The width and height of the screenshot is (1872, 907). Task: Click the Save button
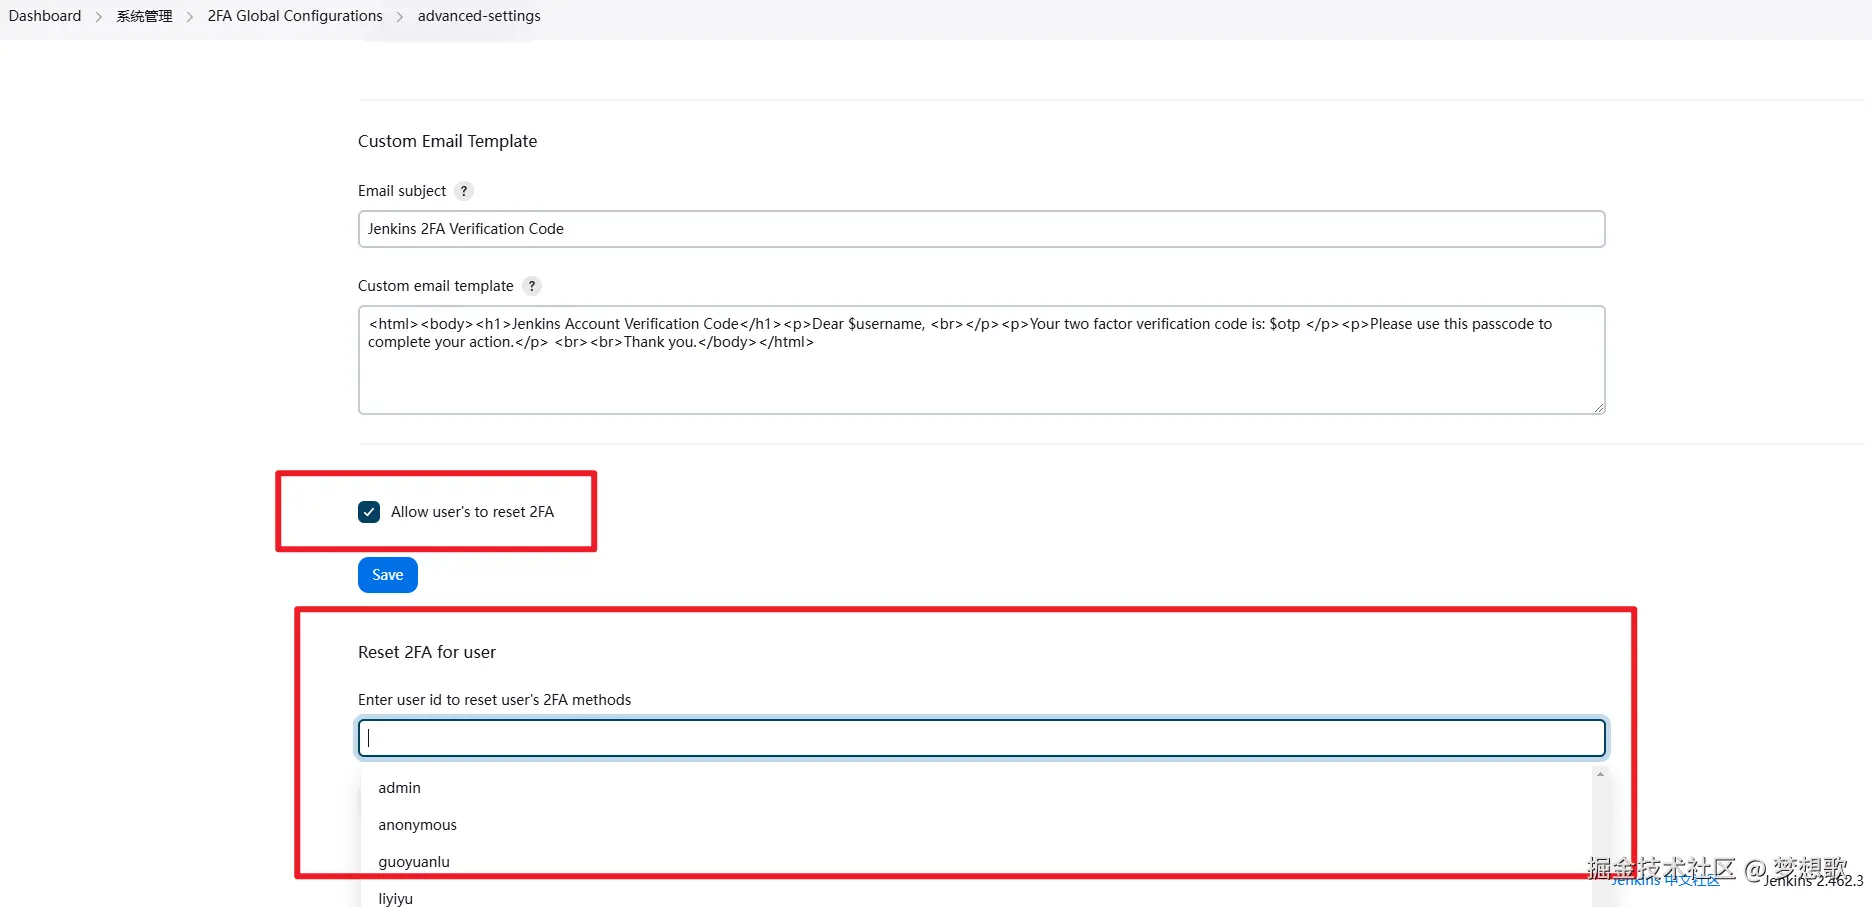[388, 575]
